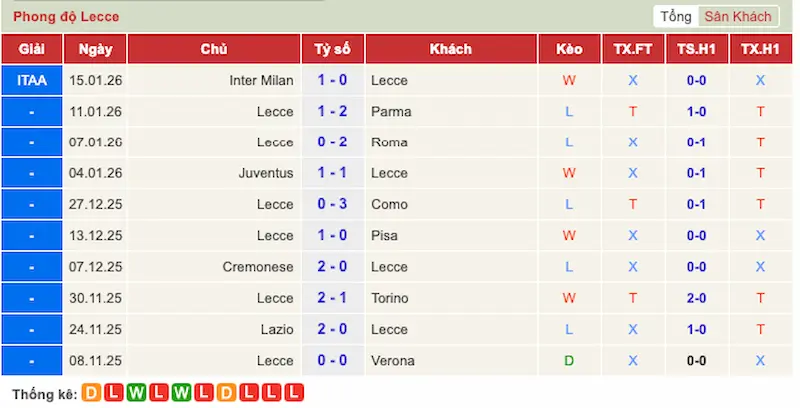Open the Juventus team link
Image resolution: width=800 pixels, height=408 pixels.
click(x=266, y=173)
